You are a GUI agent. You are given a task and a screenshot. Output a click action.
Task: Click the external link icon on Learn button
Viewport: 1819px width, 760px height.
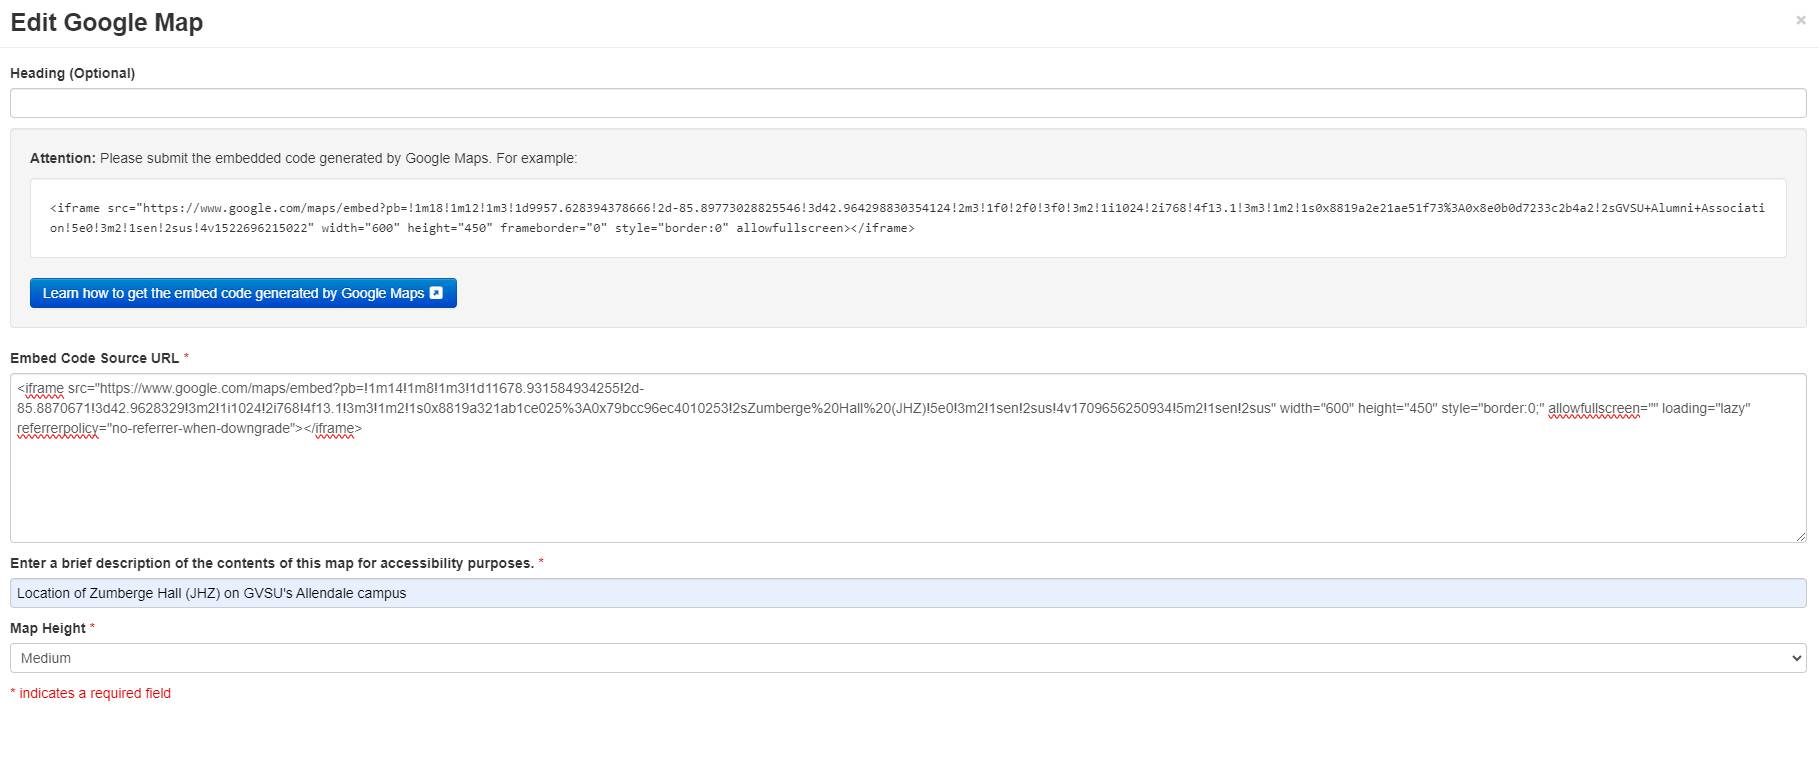click(436, 293)
